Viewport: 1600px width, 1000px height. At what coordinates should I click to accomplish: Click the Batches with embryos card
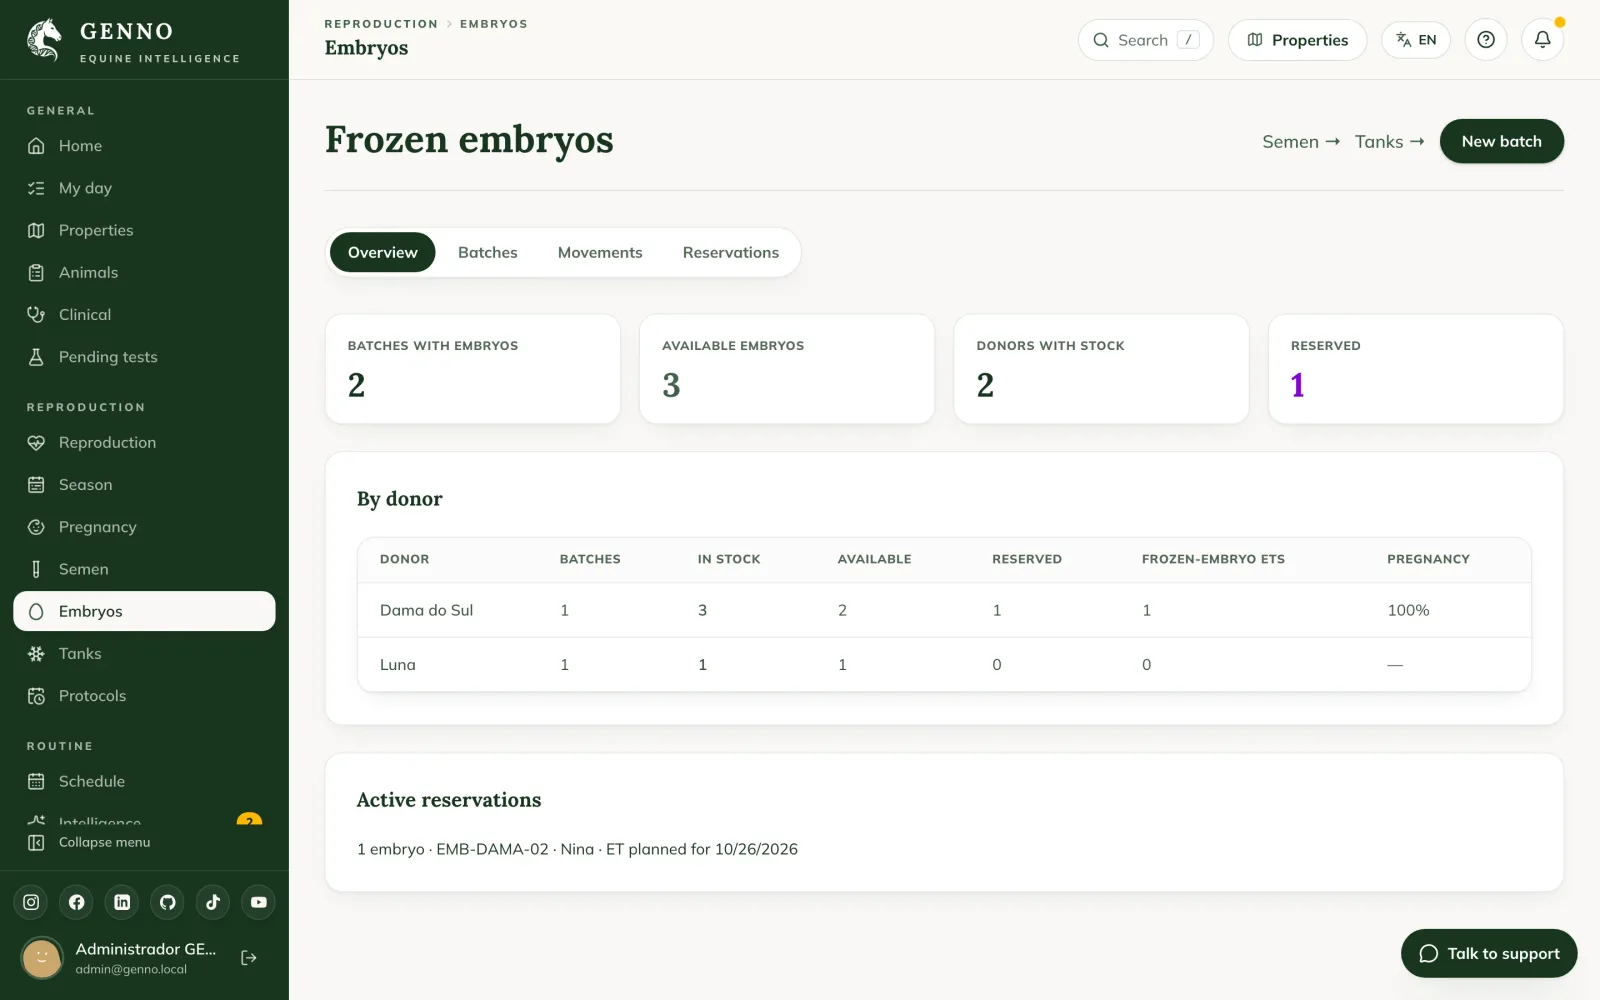[473, 369]
